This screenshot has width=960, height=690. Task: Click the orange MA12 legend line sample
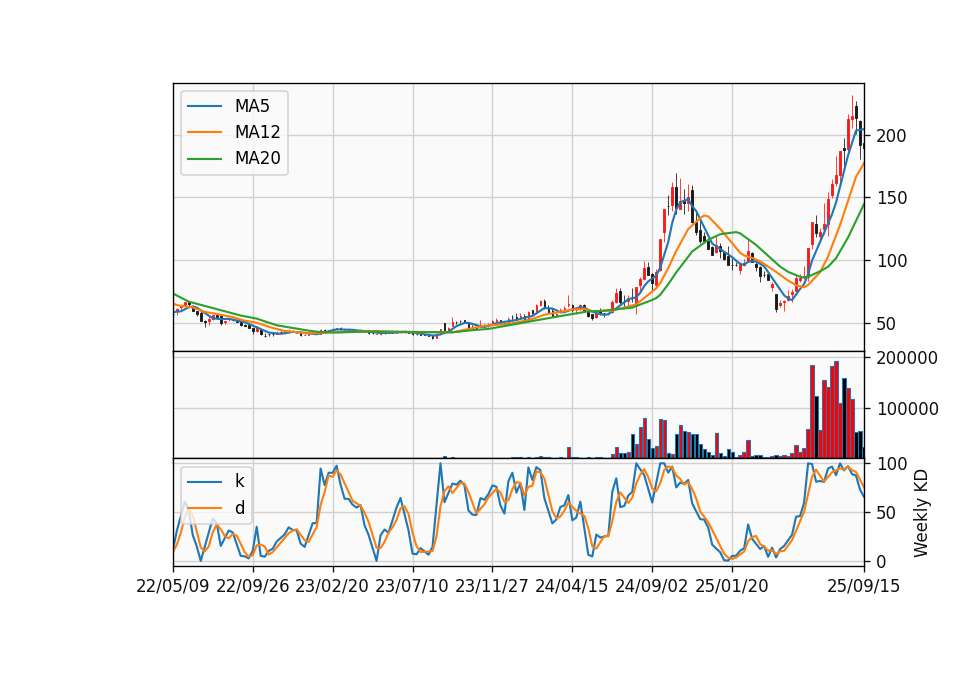pos(204,132)
